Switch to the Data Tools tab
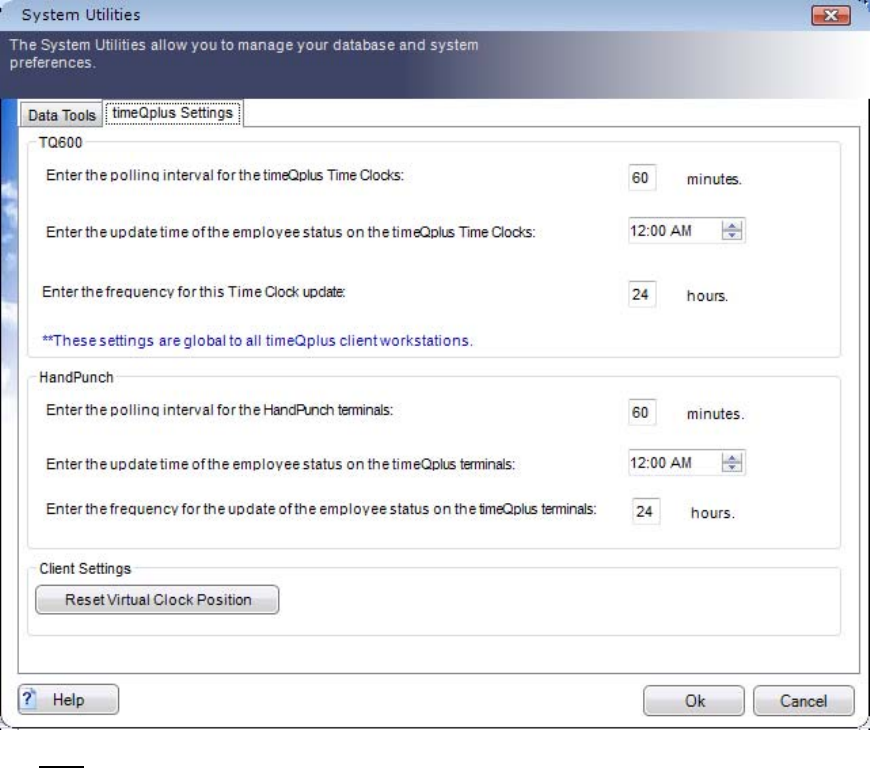870x768 pixels. (x=62, y=115)
